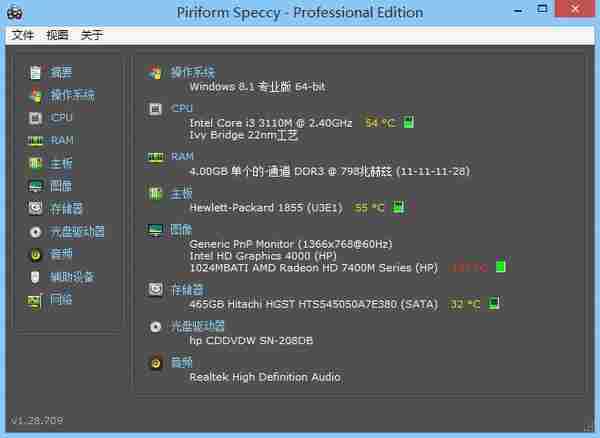Open the 文件 (File) menu
Viewport: 600px width, 438px height.
coord(23,35)
